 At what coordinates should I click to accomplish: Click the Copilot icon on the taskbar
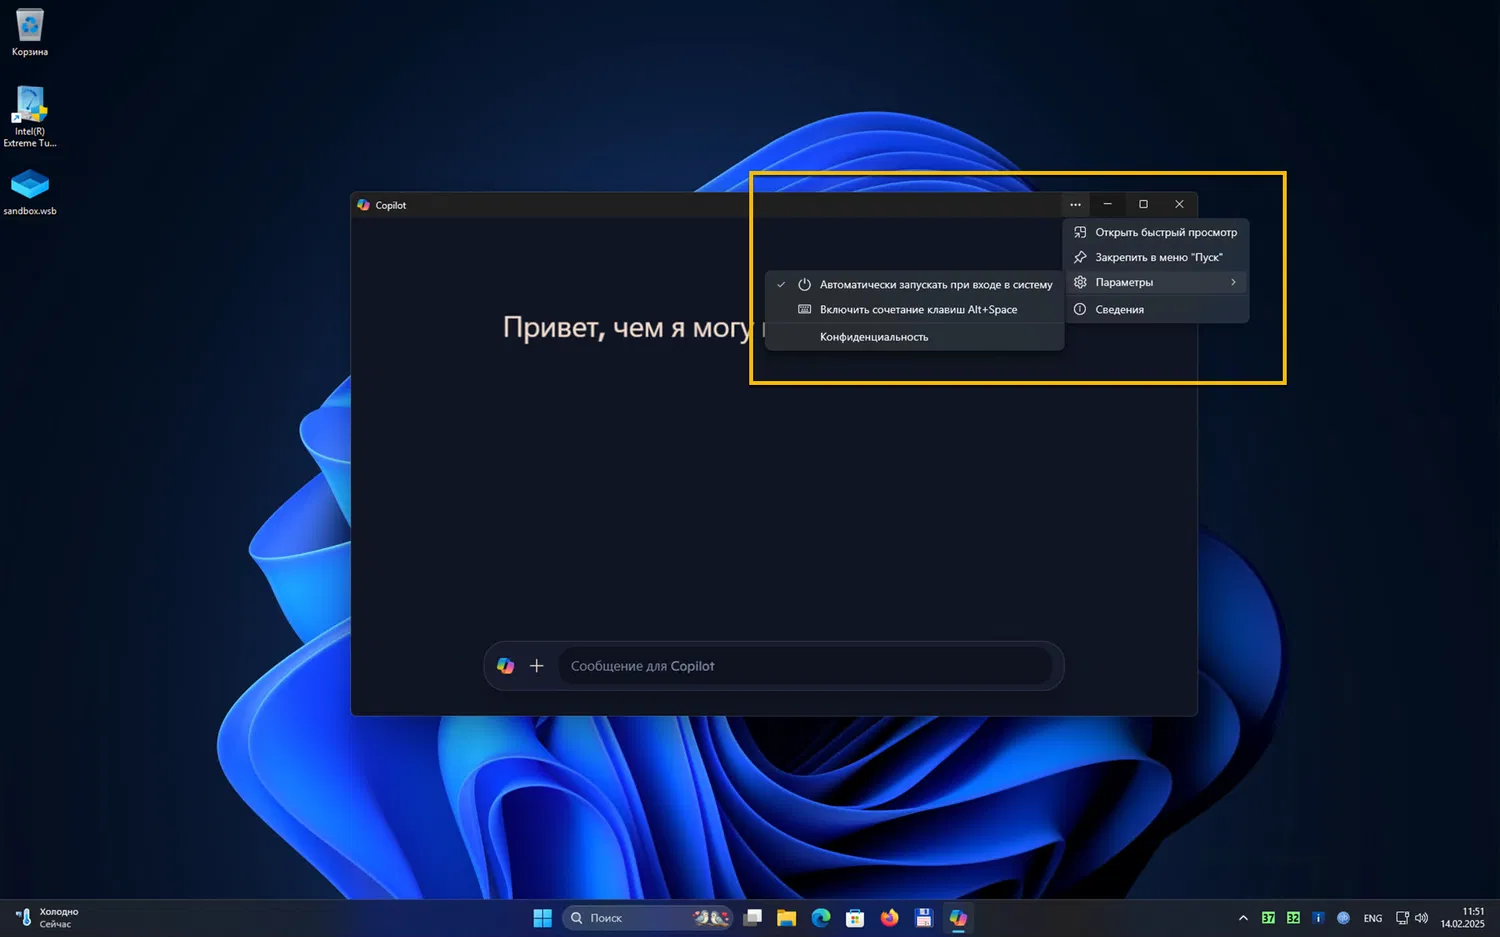[x=958, y=918]
